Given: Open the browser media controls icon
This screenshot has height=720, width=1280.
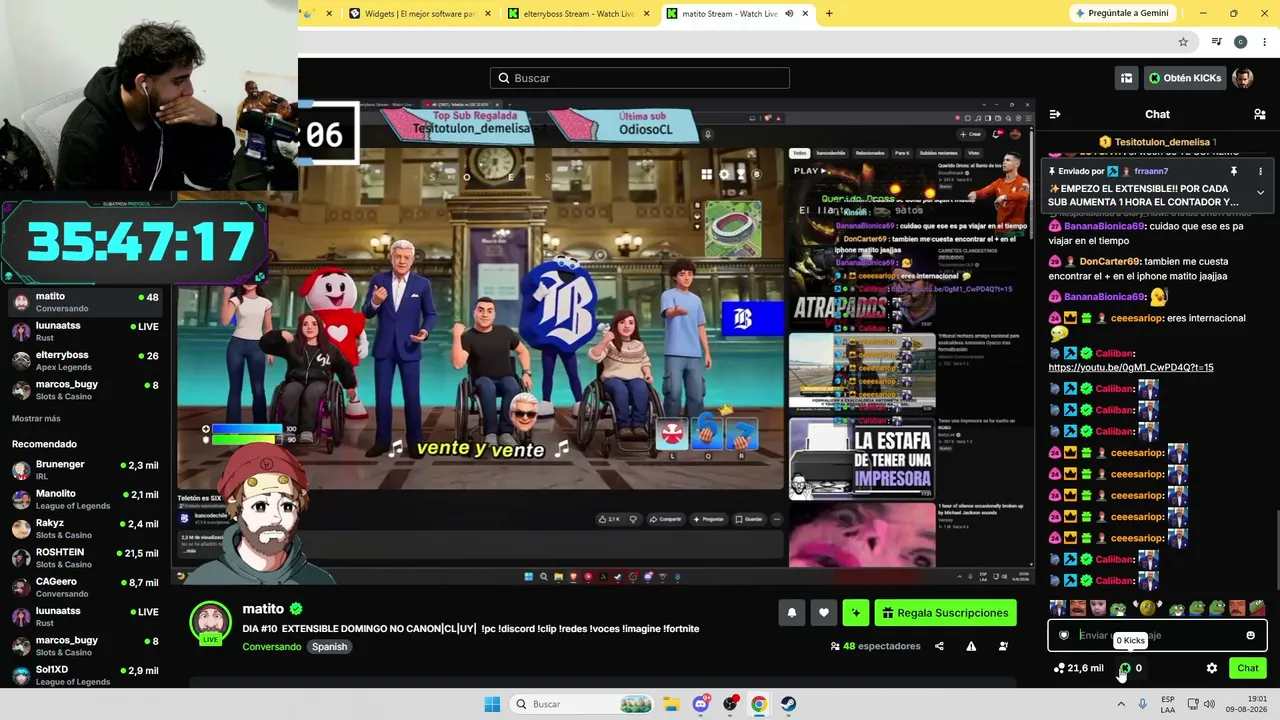Looking at the screenshot, I should tap(1216, 42).
